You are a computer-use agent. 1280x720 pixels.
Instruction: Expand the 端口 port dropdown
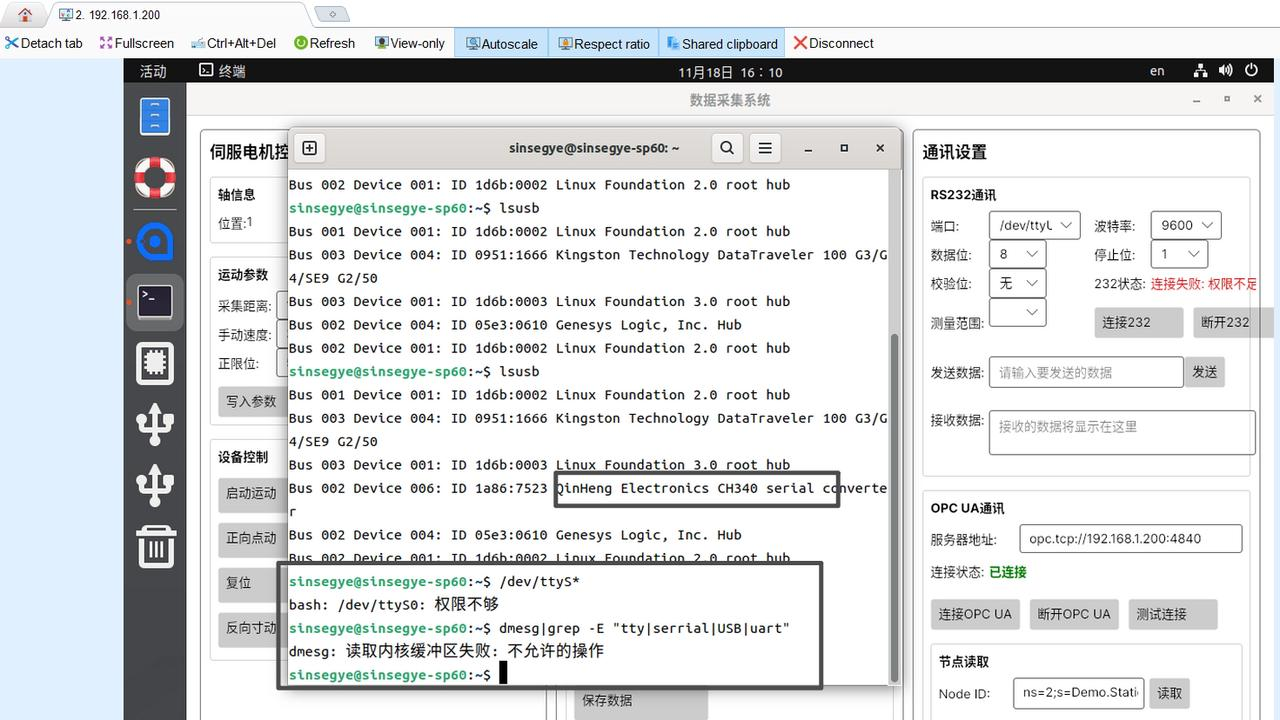(1034, 225)
